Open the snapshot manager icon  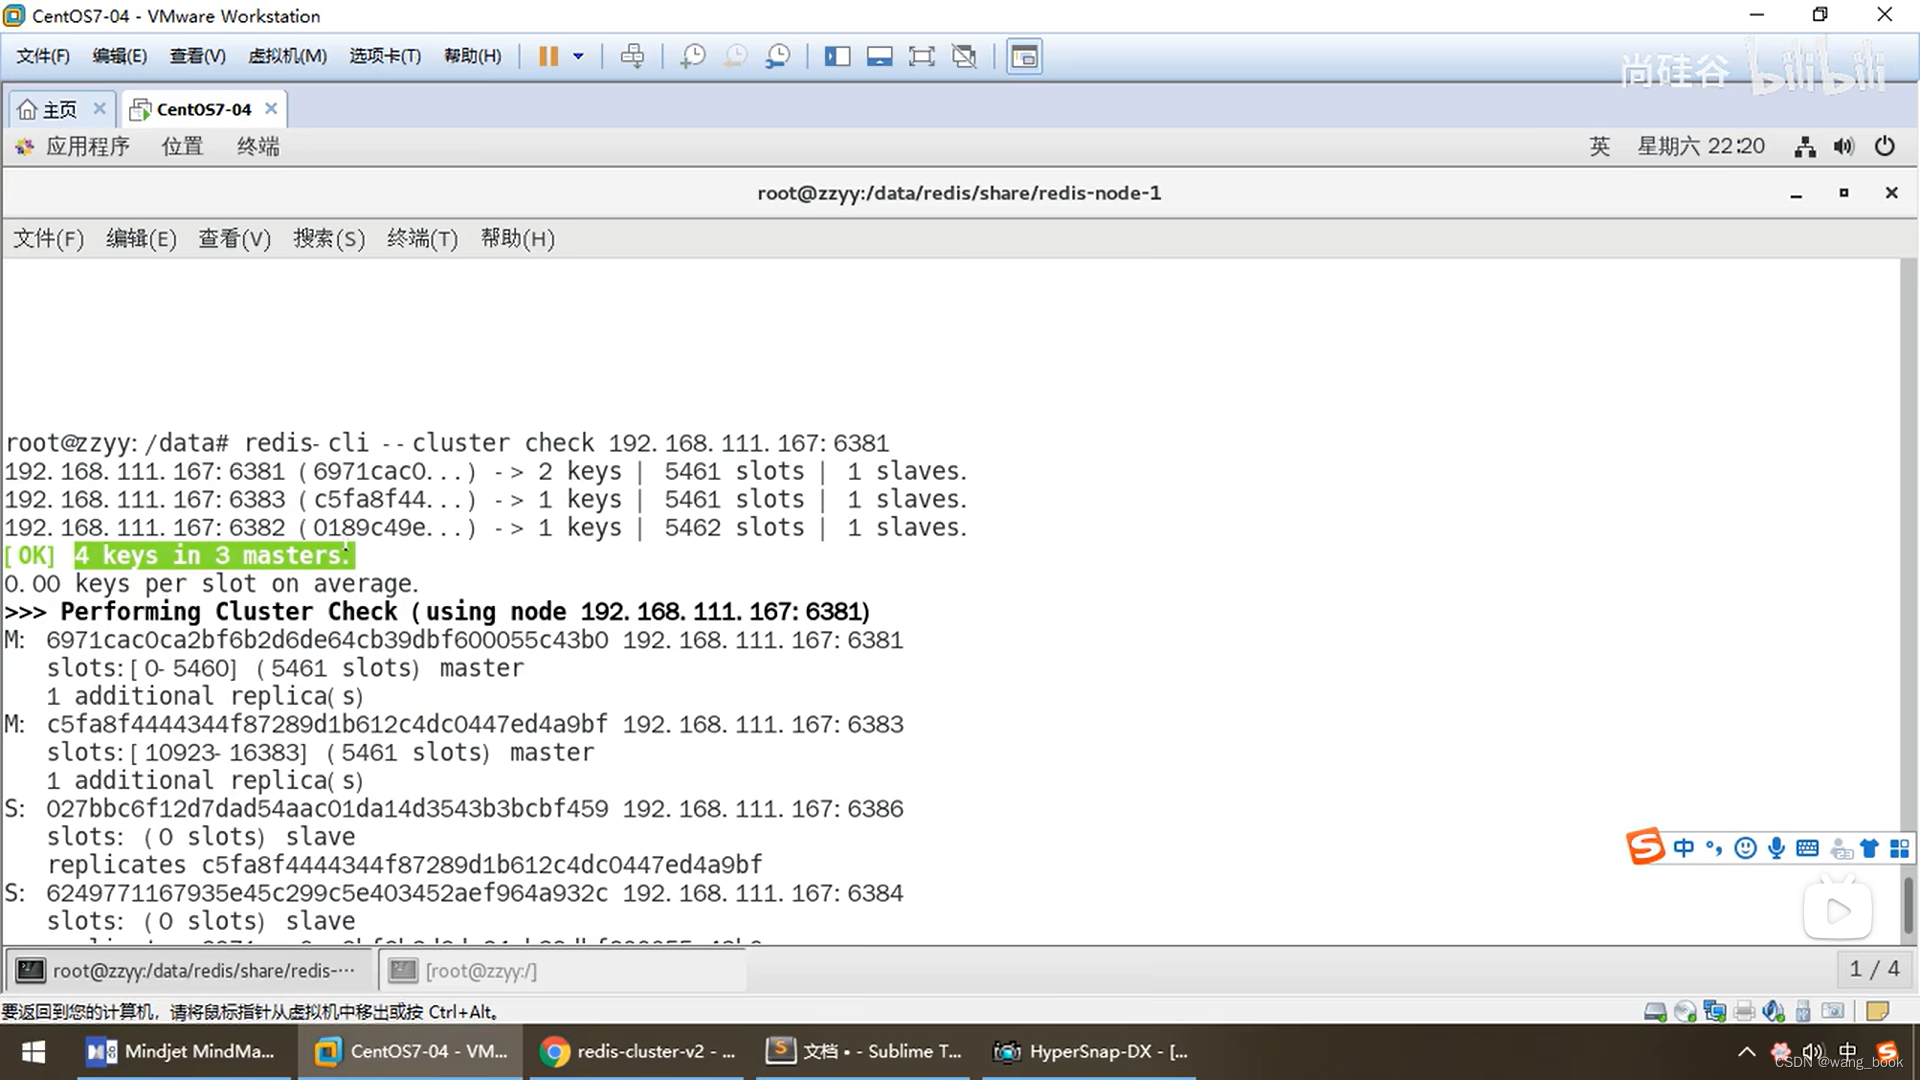[778, 56]
